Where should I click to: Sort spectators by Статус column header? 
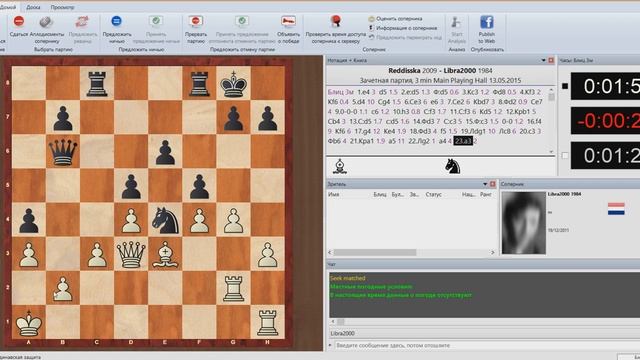point(433,195)
